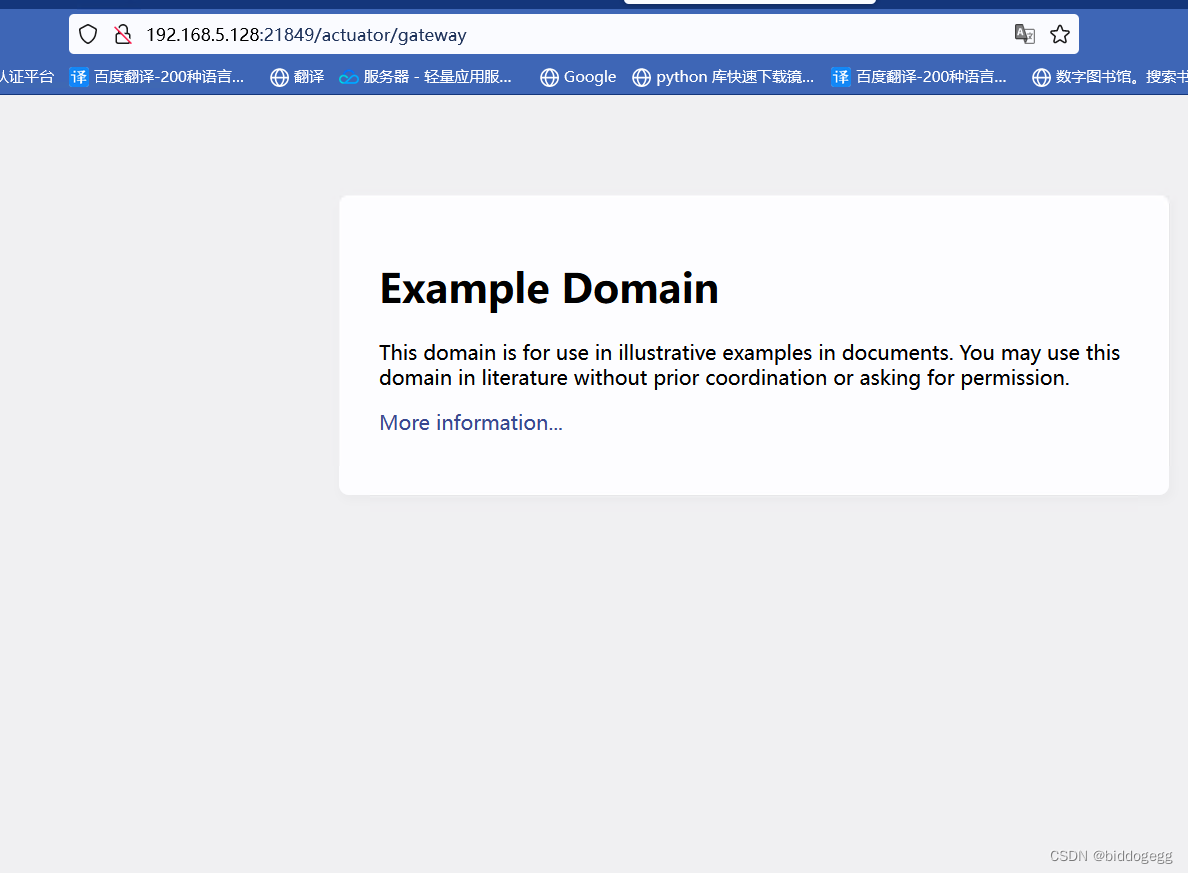1188x873 pixels.
Task: Focus the address bar URL field
Action: click(x=574, y=34)
